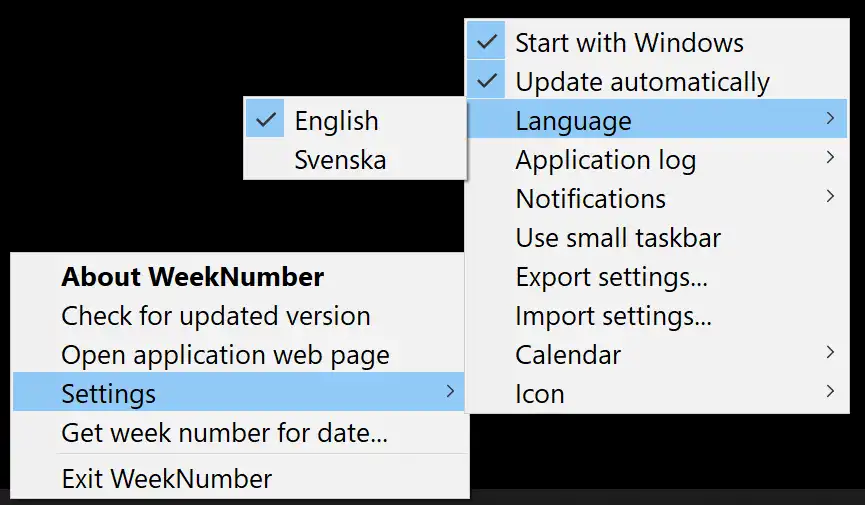Screen dimensions: 865x505
Task: Switch language to Svenska
Action: [x=340, y=160]
